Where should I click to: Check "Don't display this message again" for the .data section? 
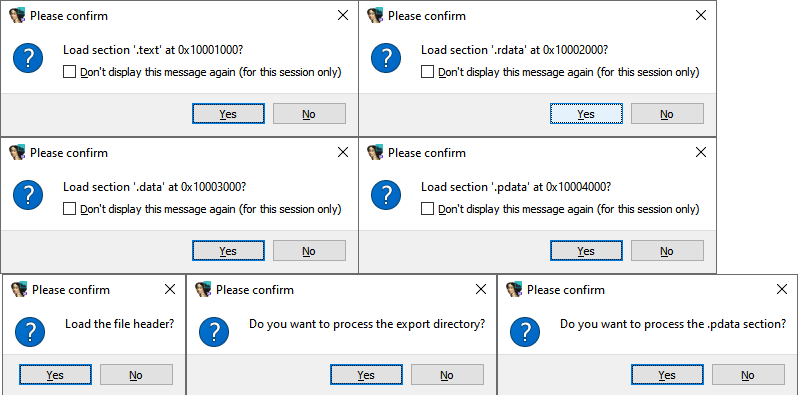coord(69,209)
